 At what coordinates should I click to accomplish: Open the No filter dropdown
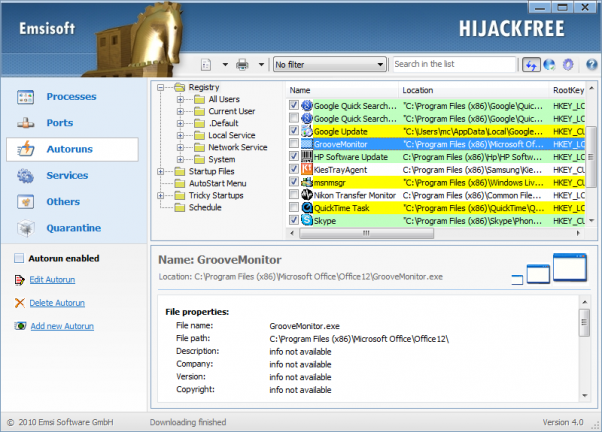[x=330, y=65]
